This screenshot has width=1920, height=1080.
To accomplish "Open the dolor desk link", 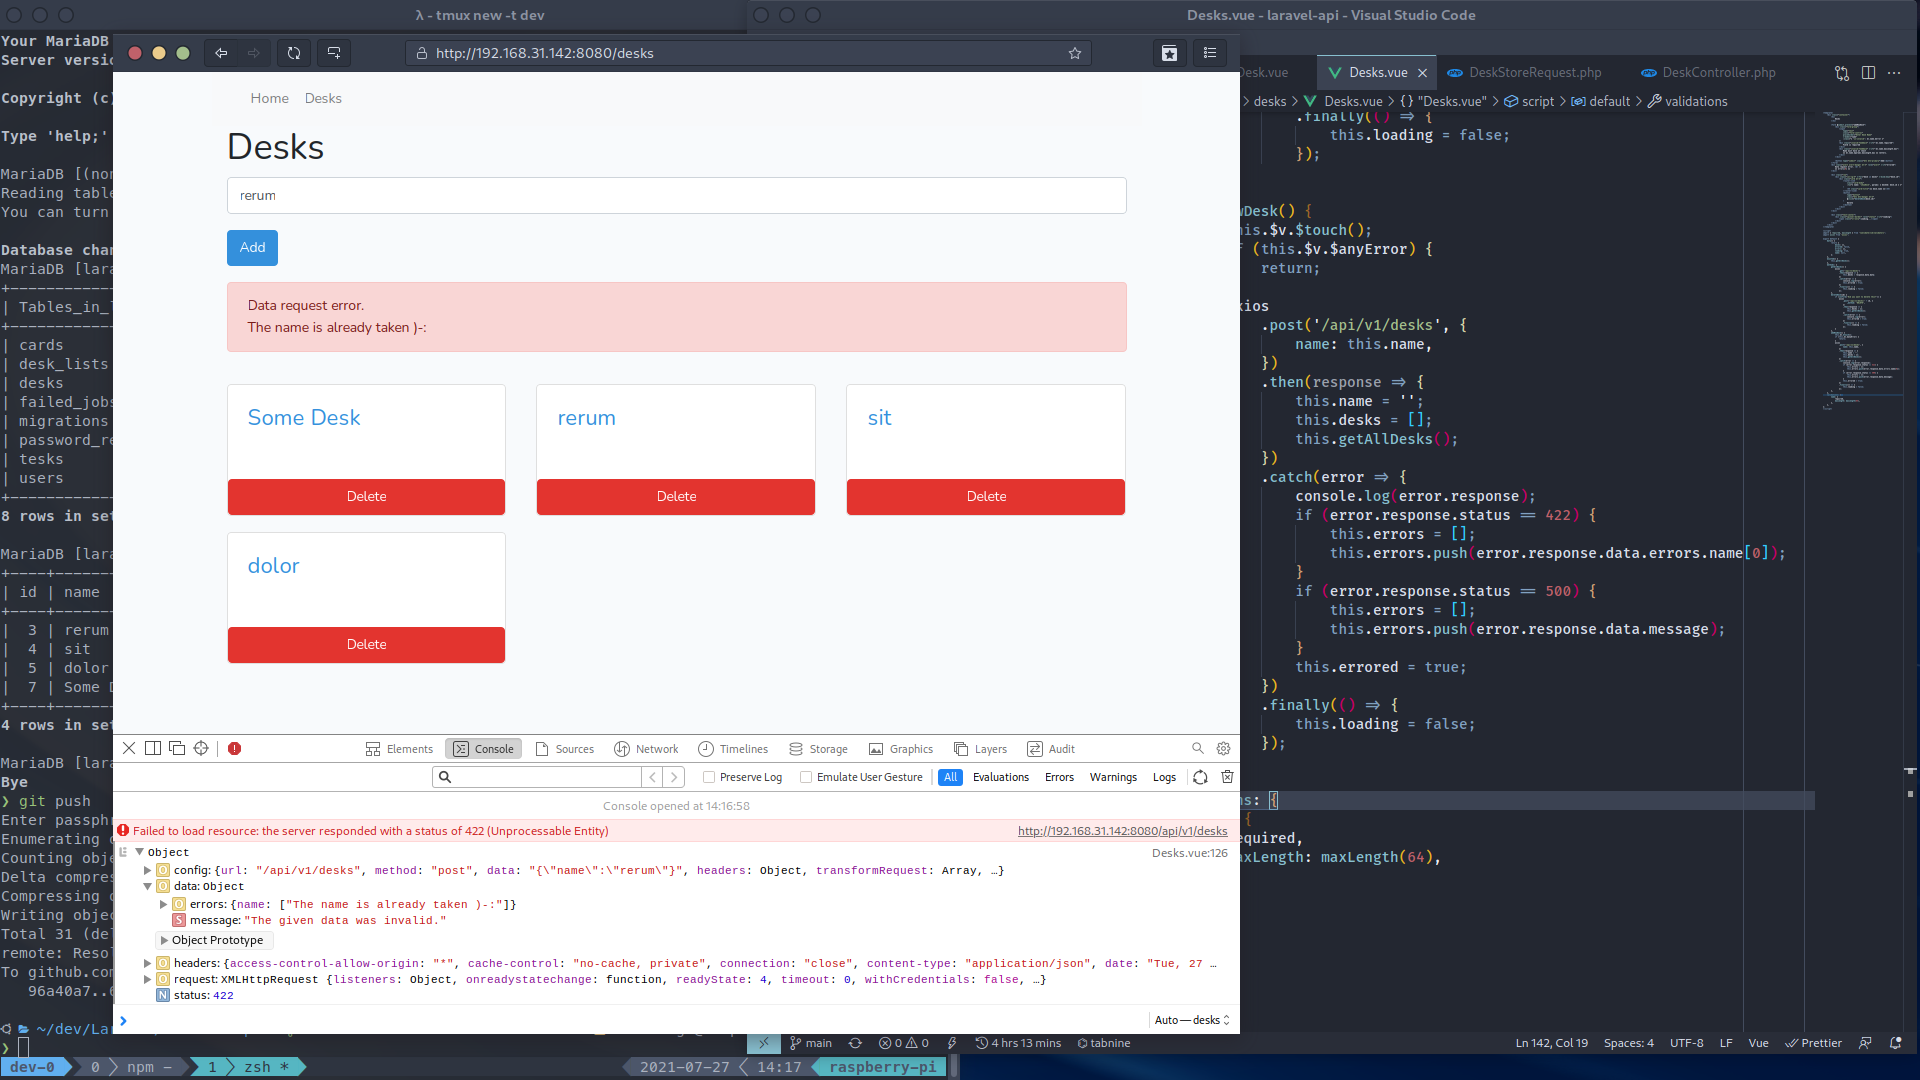I will click(273, 566).
